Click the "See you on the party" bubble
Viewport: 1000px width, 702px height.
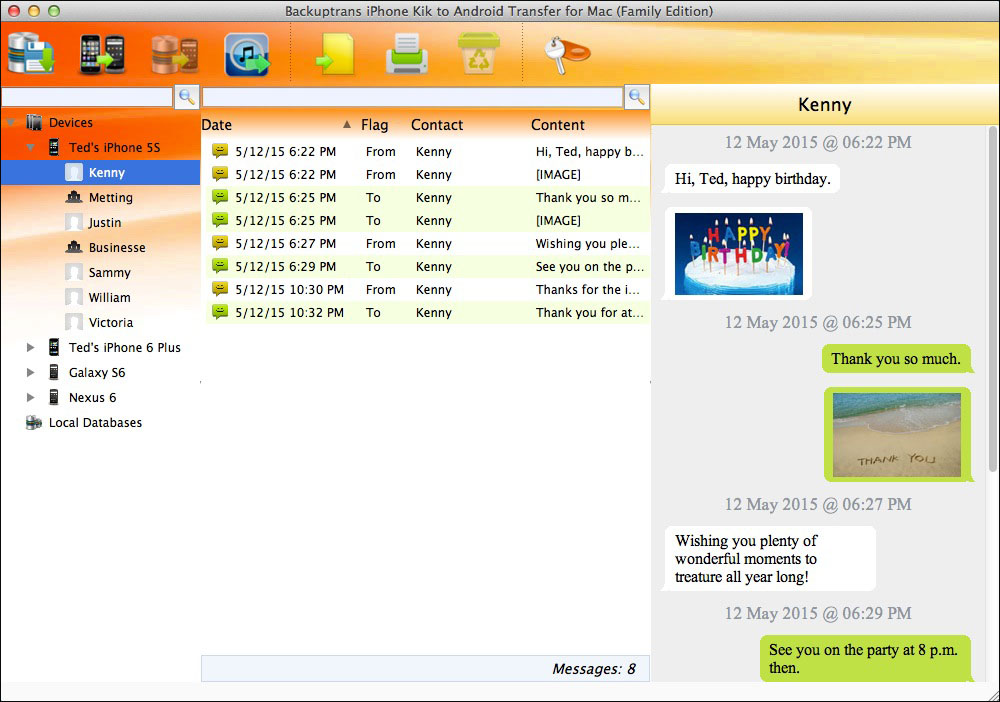865,659
